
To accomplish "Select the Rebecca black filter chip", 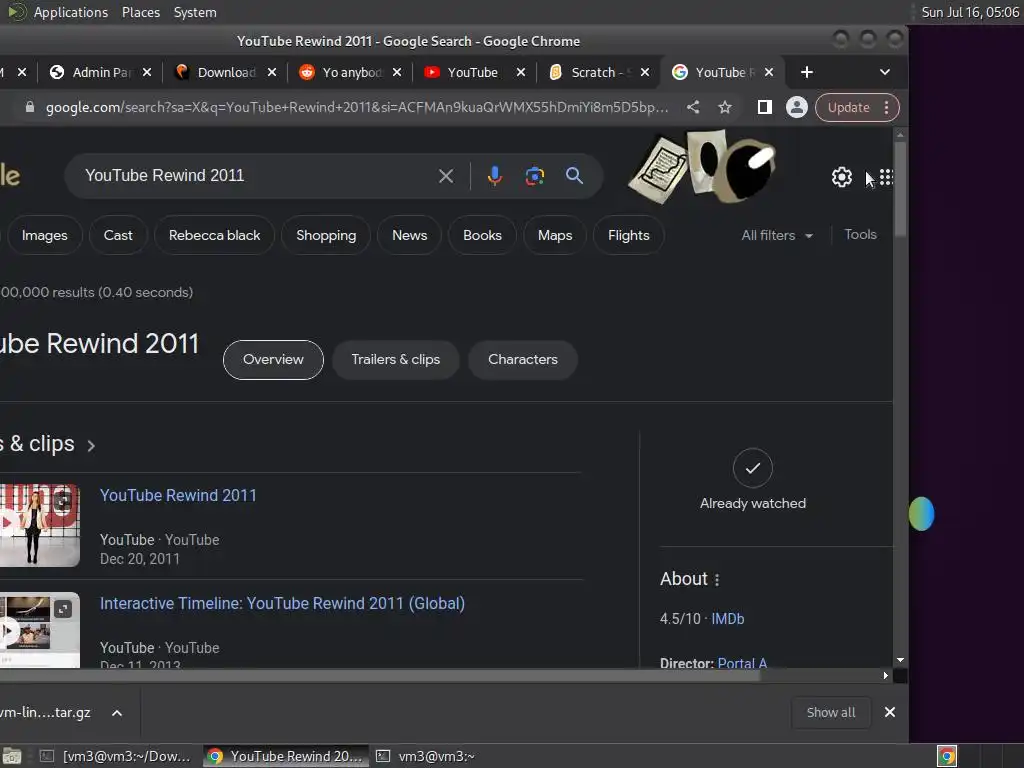I will coord(214,236).
